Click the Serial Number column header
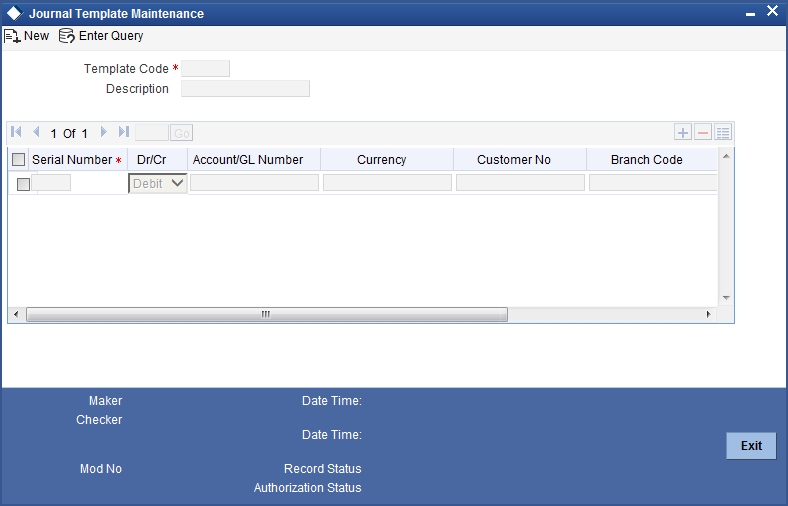 click(77, 160)
